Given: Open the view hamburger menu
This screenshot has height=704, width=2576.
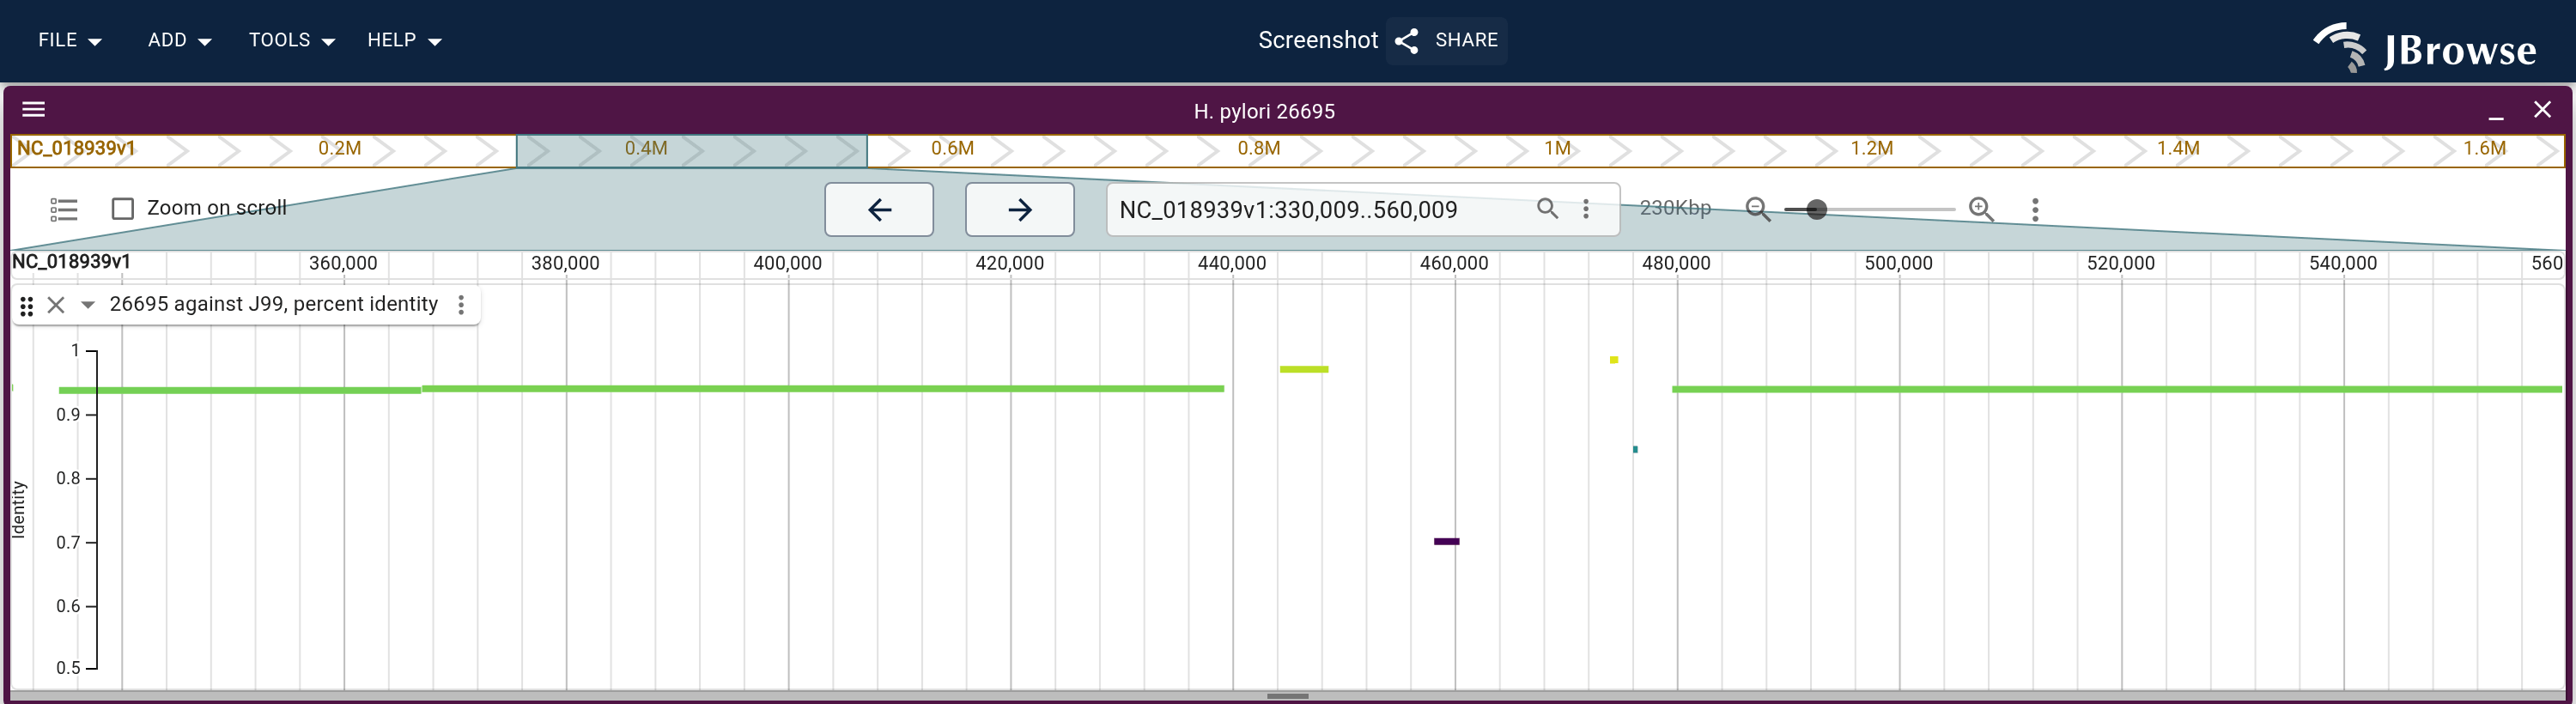Looking at the screenshot, I should tap(34, 110).
